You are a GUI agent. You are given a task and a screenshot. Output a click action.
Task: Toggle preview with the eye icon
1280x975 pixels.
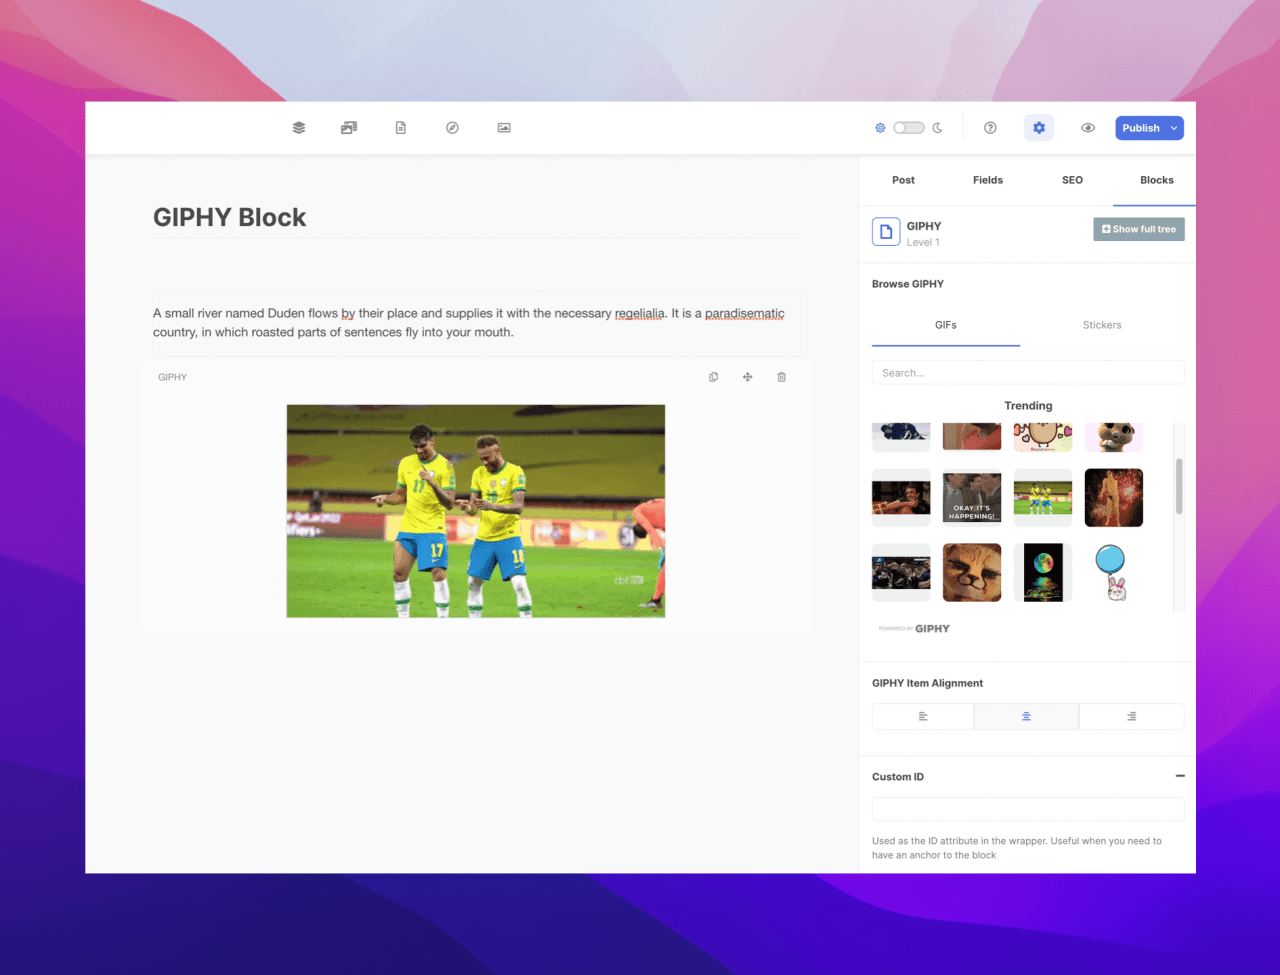1088,128
